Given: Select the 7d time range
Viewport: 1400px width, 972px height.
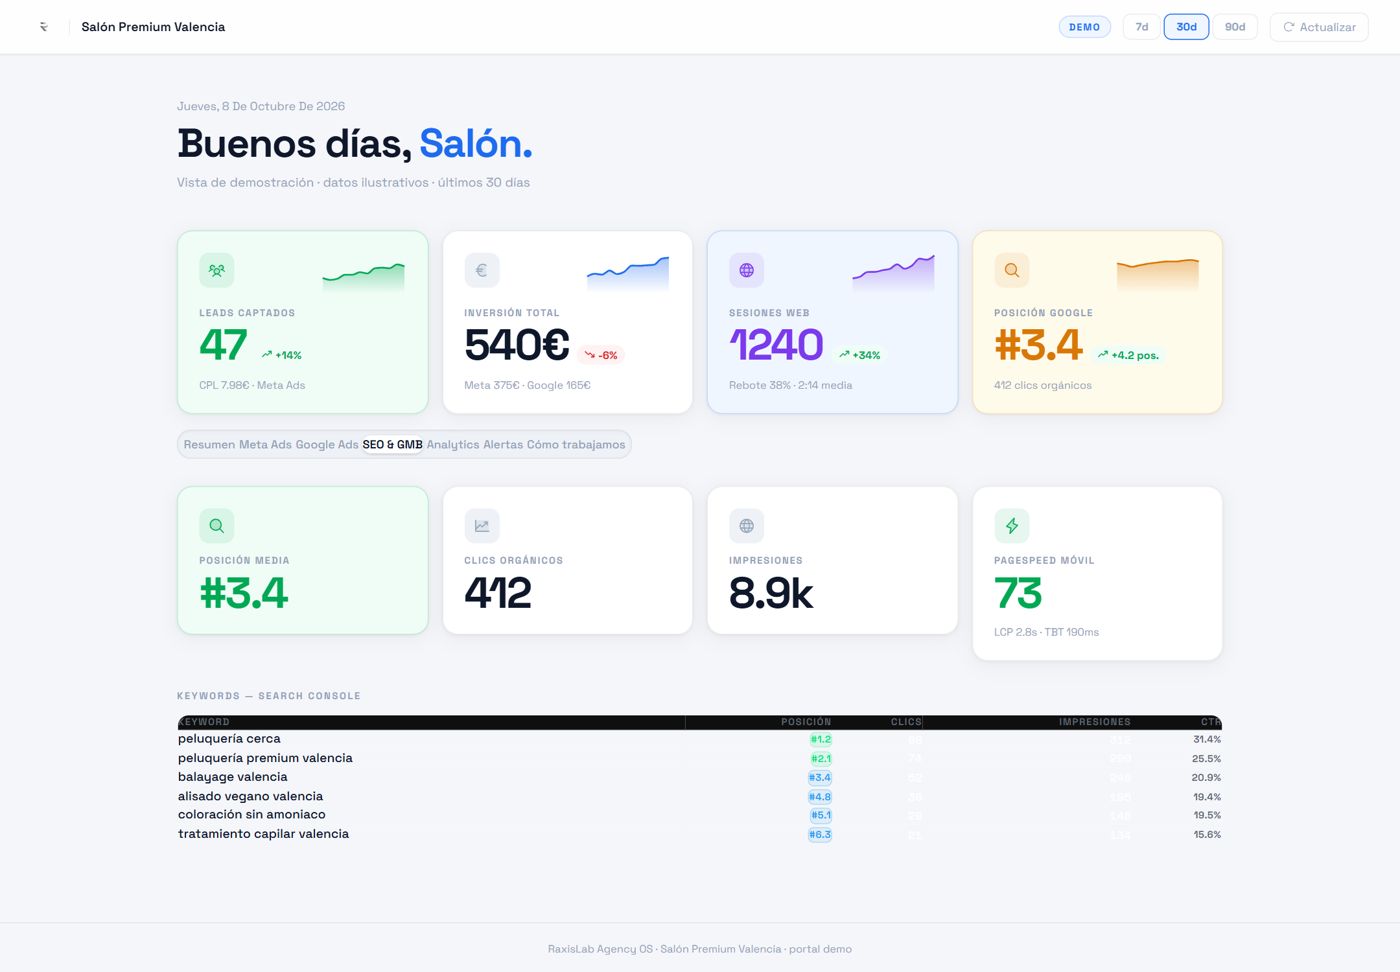Looking at the screenshot, I should [x=1142, y=27].
